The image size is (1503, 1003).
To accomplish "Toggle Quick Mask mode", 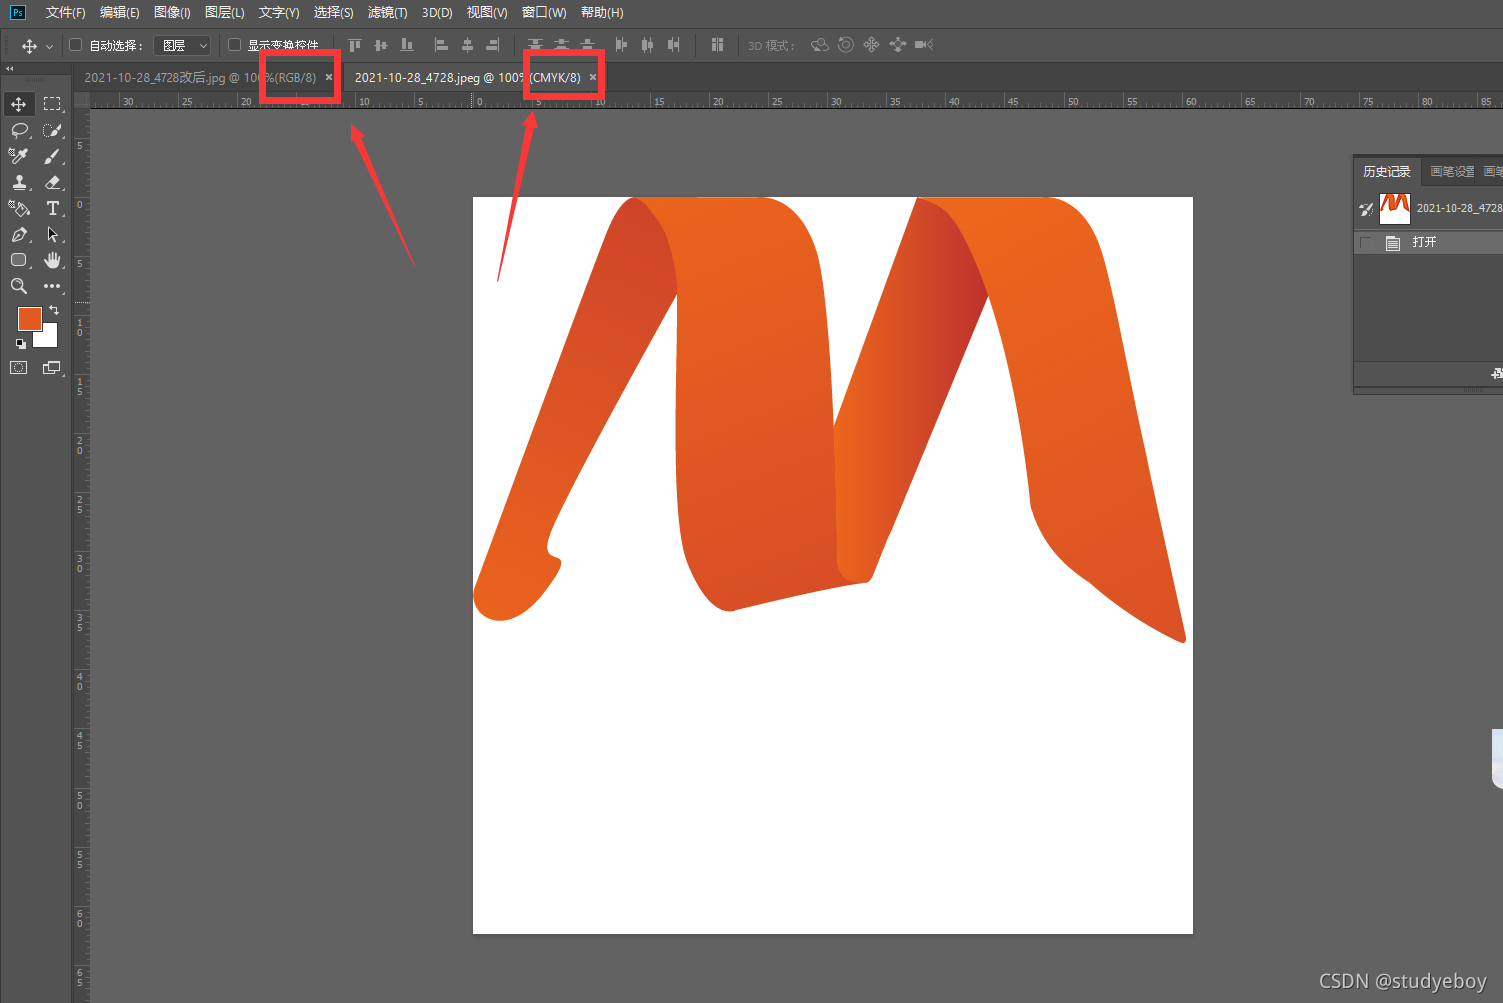I will [x=19, y=368].
